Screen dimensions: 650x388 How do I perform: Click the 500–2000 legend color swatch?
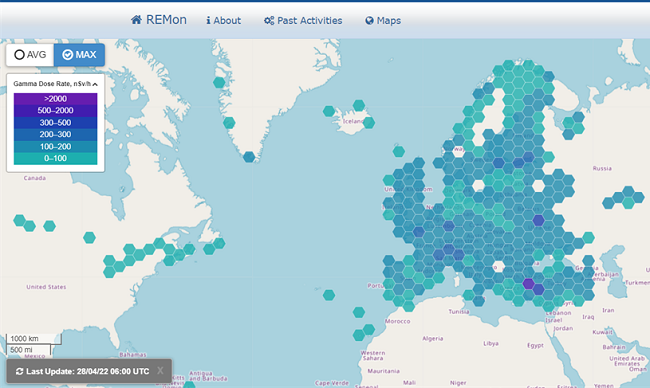point(56,110)
